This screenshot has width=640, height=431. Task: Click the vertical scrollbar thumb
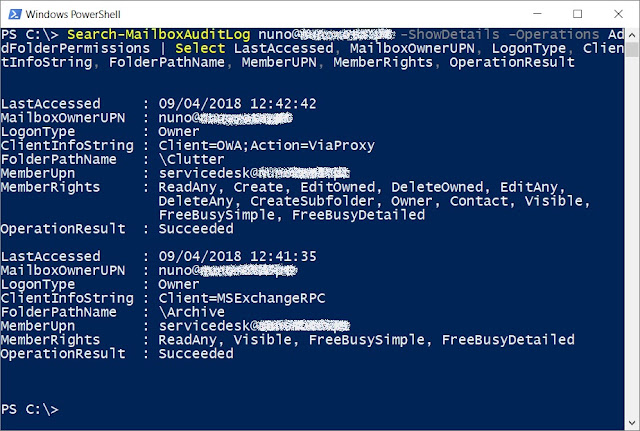[632, 49]
